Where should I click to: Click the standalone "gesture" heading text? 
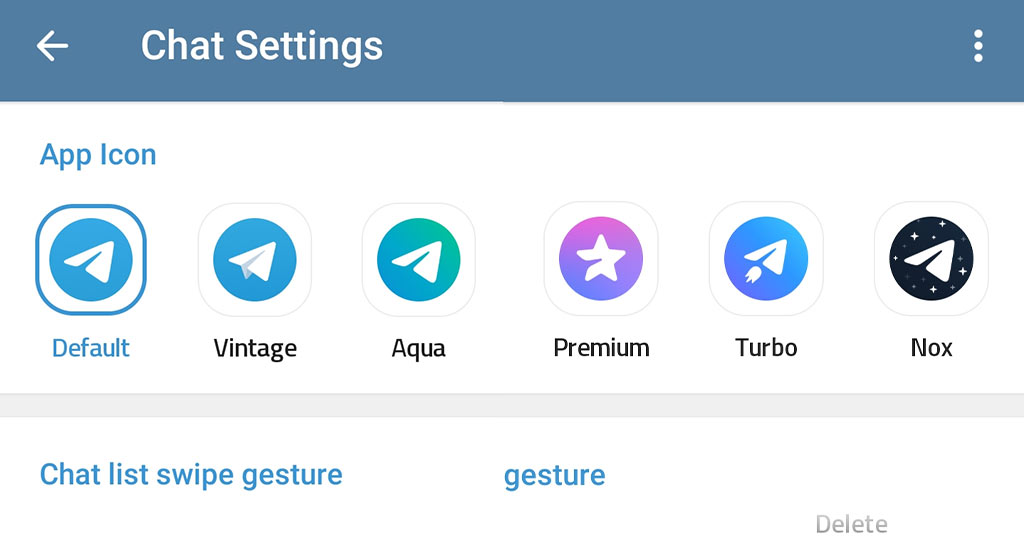554,474
